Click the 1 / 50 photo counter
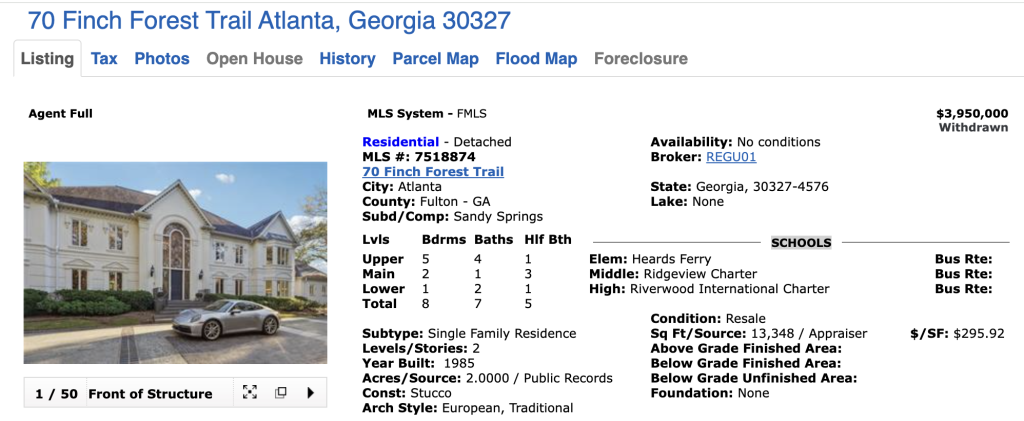The image size is (1024, 421). pyautogui.click(x=56, y=394)
